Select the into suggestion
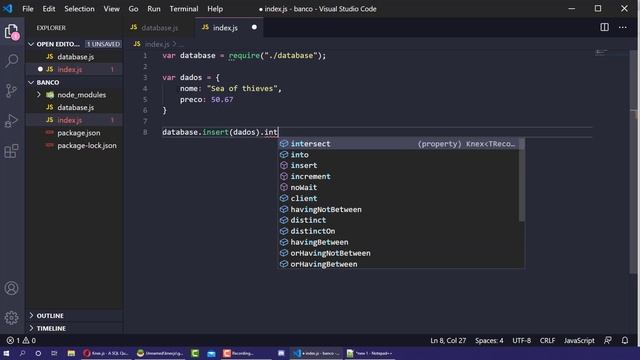Screen dimensions: 640x360 [399, 155]
